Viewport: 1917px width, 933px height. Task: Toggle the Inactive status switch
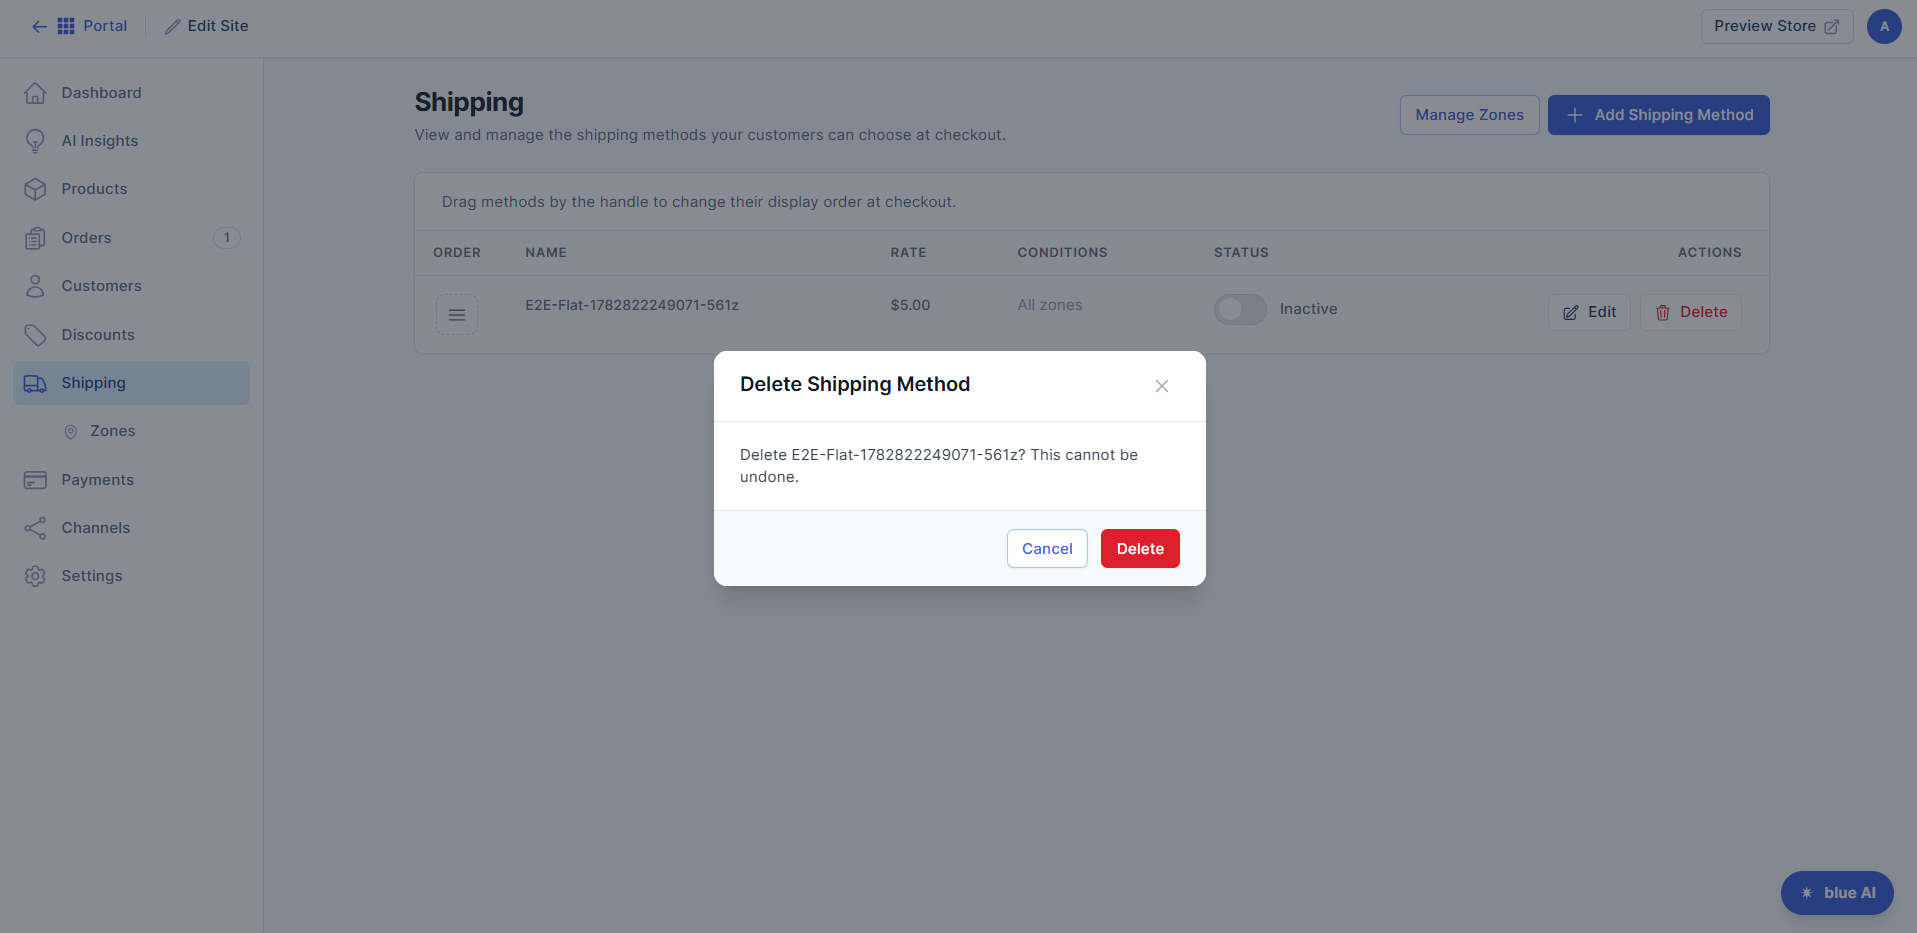pos(1240,309)
